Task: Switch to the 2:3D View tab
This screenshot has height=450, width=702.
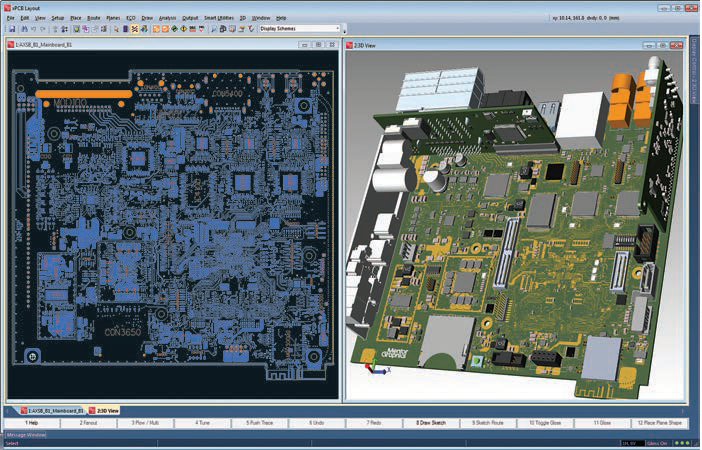Action: point(105,410)
